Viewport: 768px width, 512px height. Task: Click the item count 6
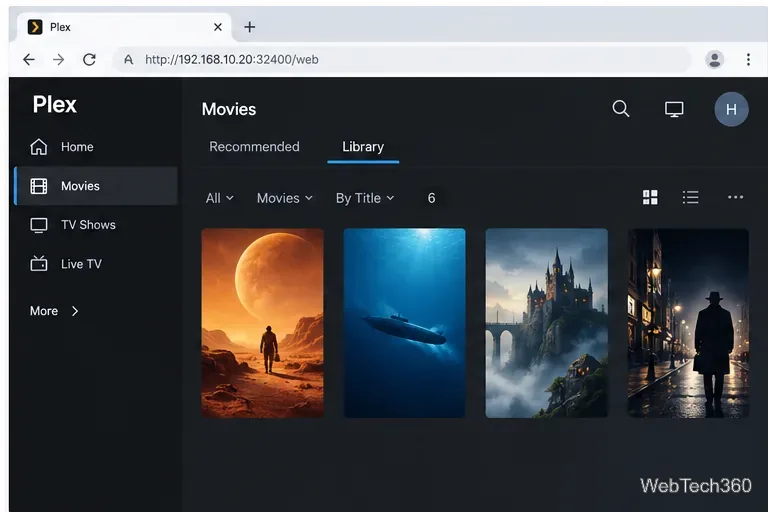(431, 198)
